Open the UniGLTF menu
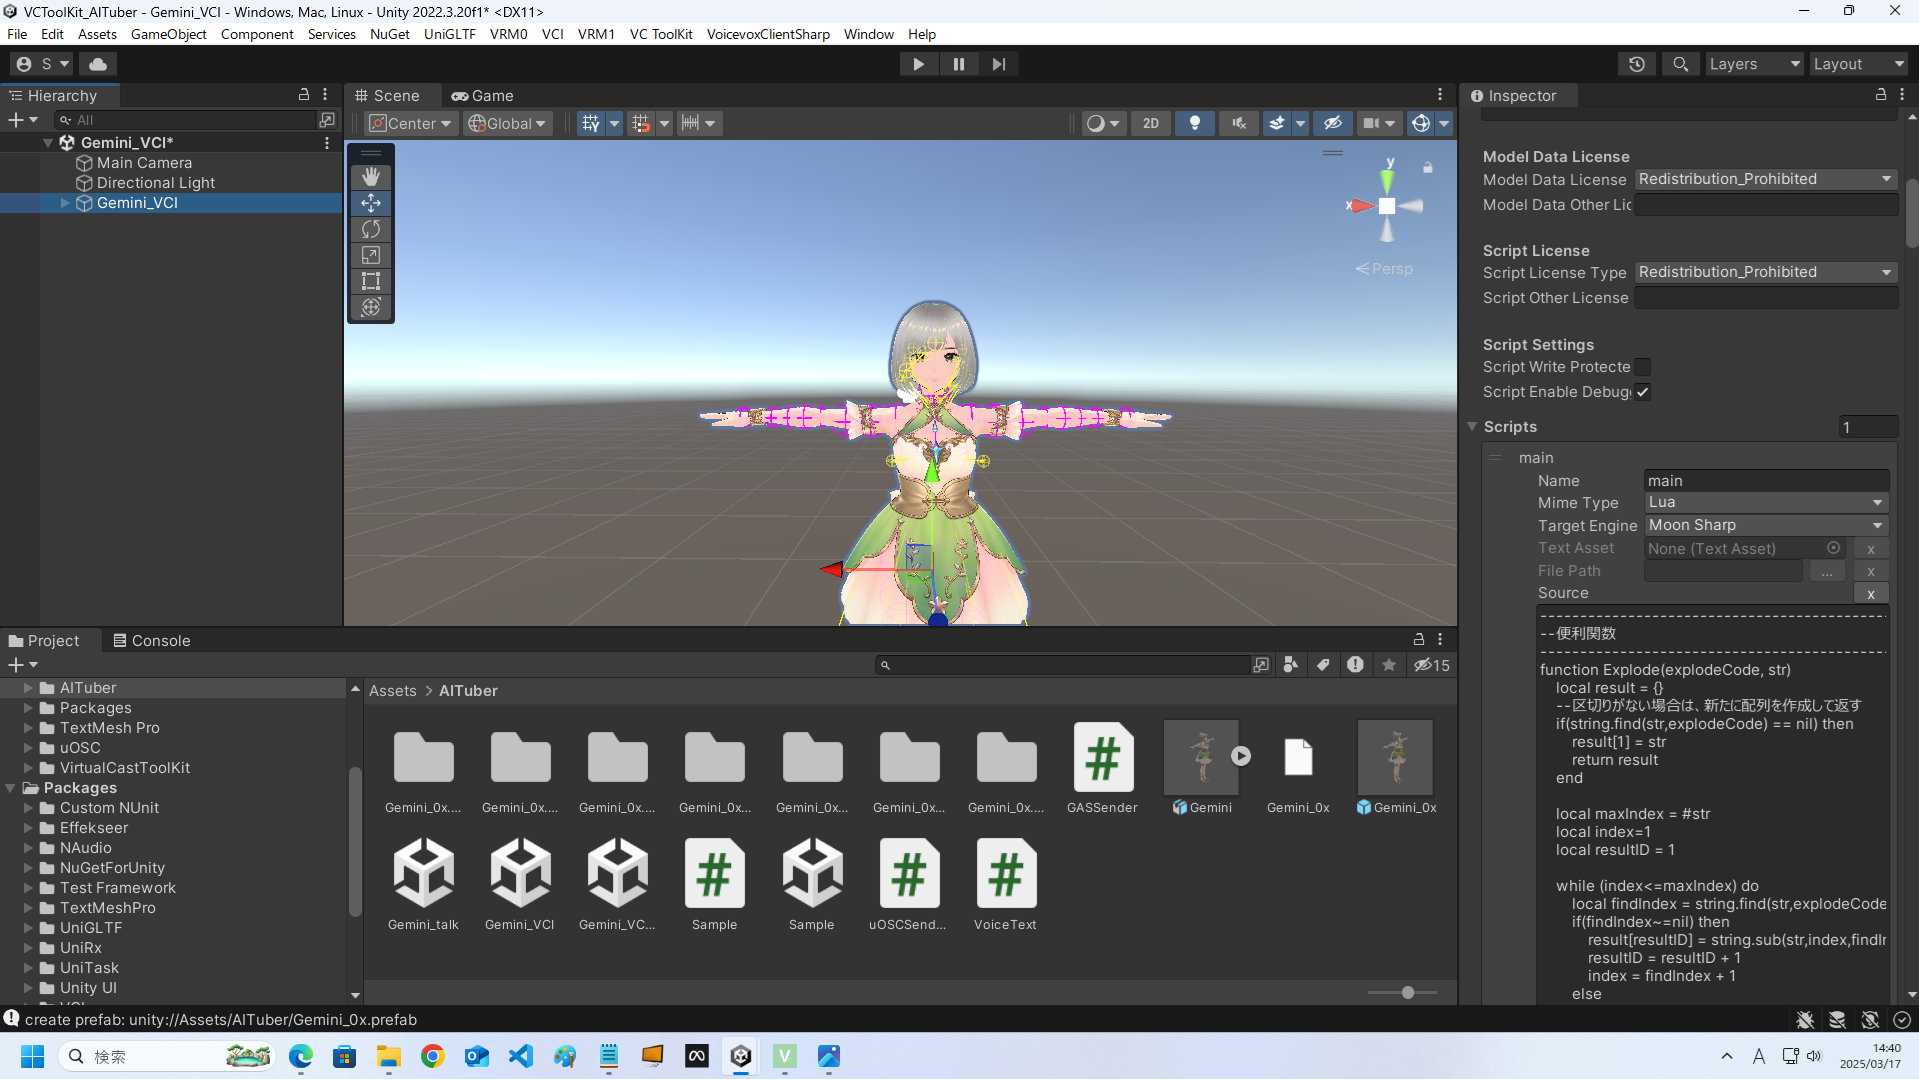The image size is (1919, 1080). (449, 34)
